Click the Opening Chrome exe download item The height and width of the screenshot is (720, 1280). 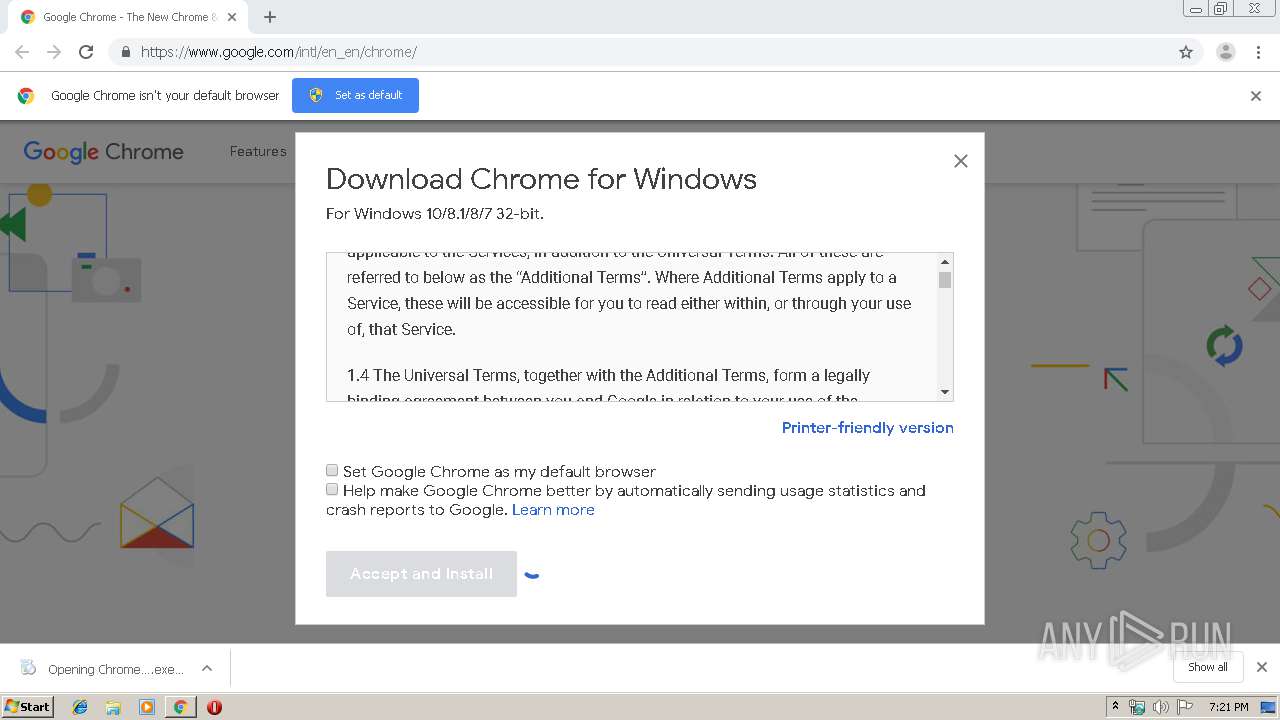[103, 669]
